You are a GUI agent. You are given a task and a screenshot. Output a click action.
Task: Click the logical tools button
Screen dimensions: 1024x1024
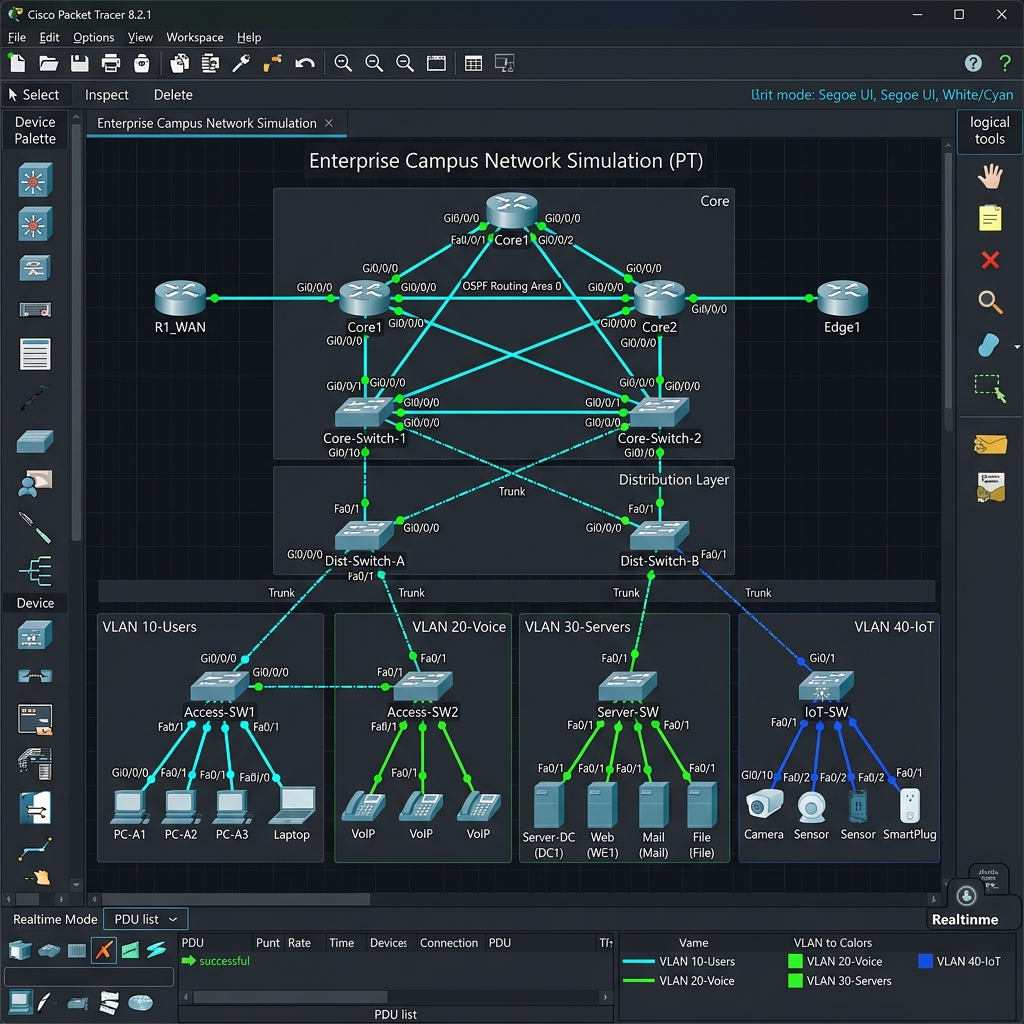[x=989, y=131]
